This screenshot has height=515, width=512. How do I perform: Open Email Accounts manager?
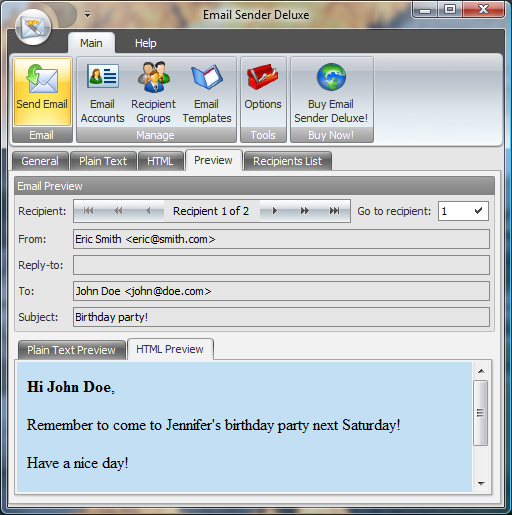(x=102, y=92)
